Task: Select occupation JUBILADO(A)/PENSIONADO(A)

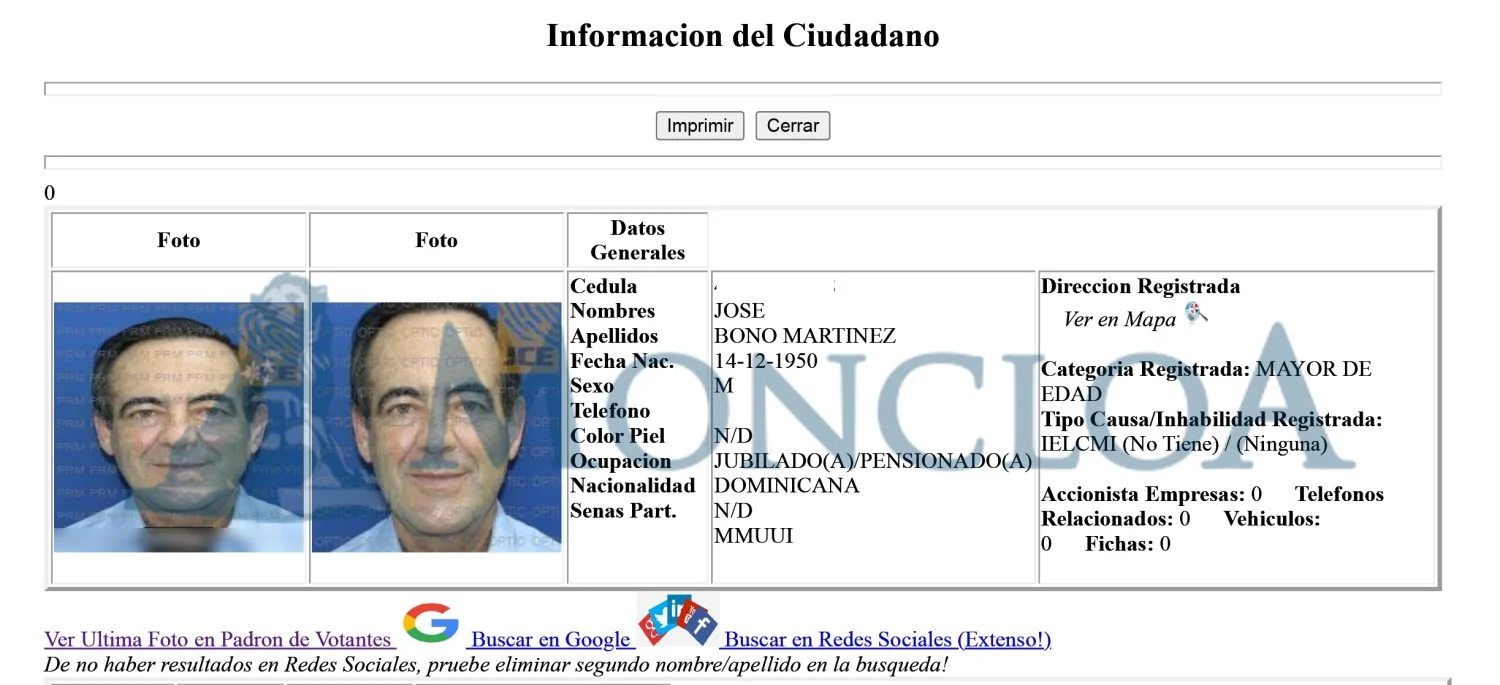Action: pos(873,461)
